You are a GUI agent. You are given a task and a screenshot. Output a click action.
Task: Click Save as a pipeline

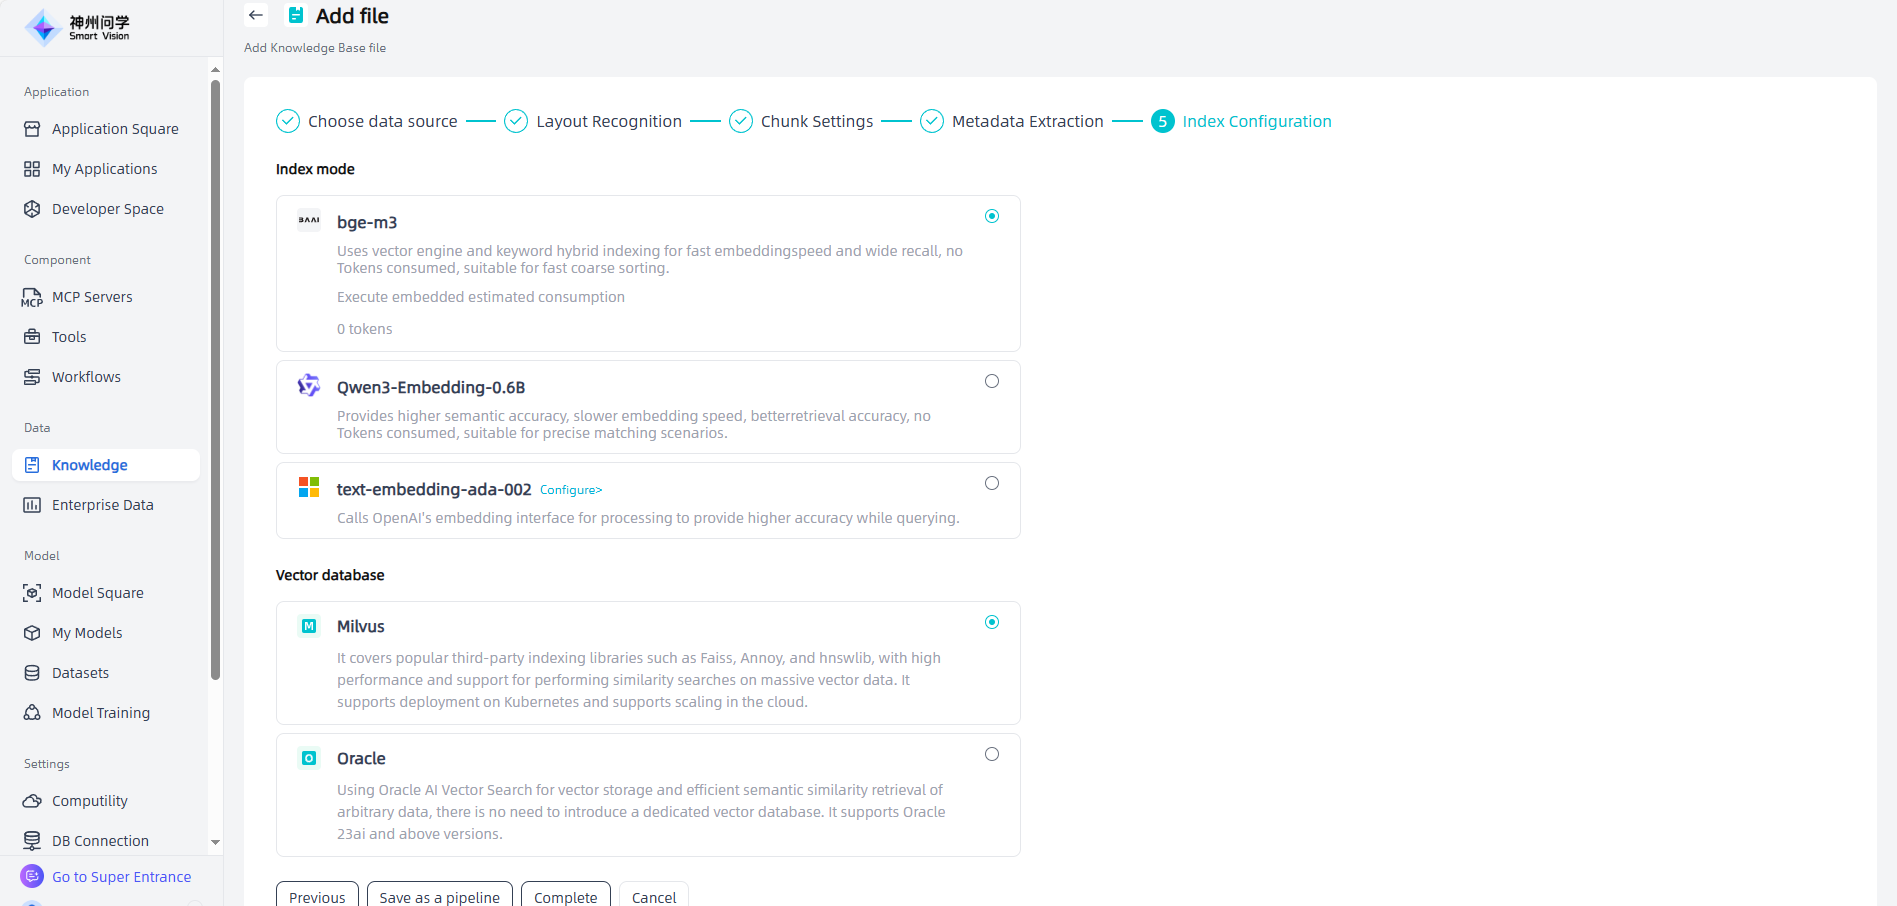(439, 897)
